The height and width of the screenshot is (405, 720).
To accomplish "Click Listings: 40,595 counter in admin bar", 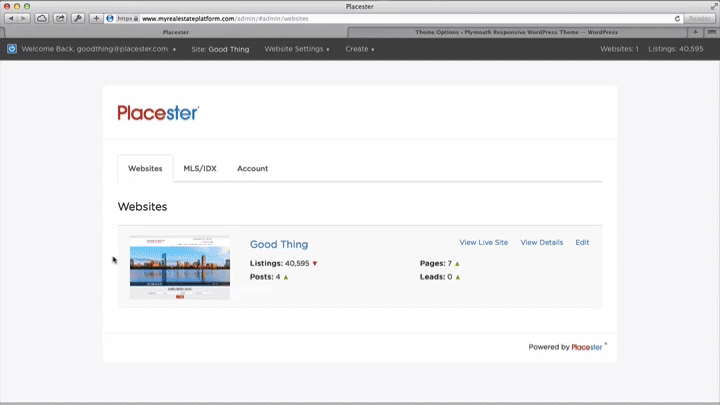I will pos(675,49).
